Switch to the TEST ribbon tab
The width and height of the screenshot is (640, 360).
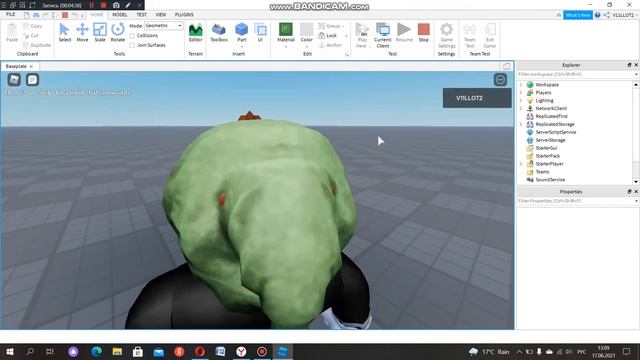[x=141, y=15]
